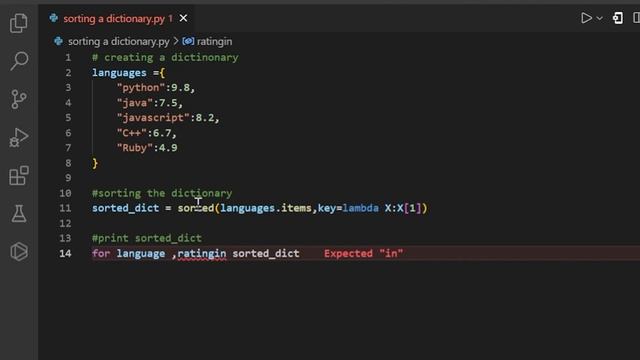Click the "javascript":8.2 entry
Screen dimensions: 640x360
[168, 118]
